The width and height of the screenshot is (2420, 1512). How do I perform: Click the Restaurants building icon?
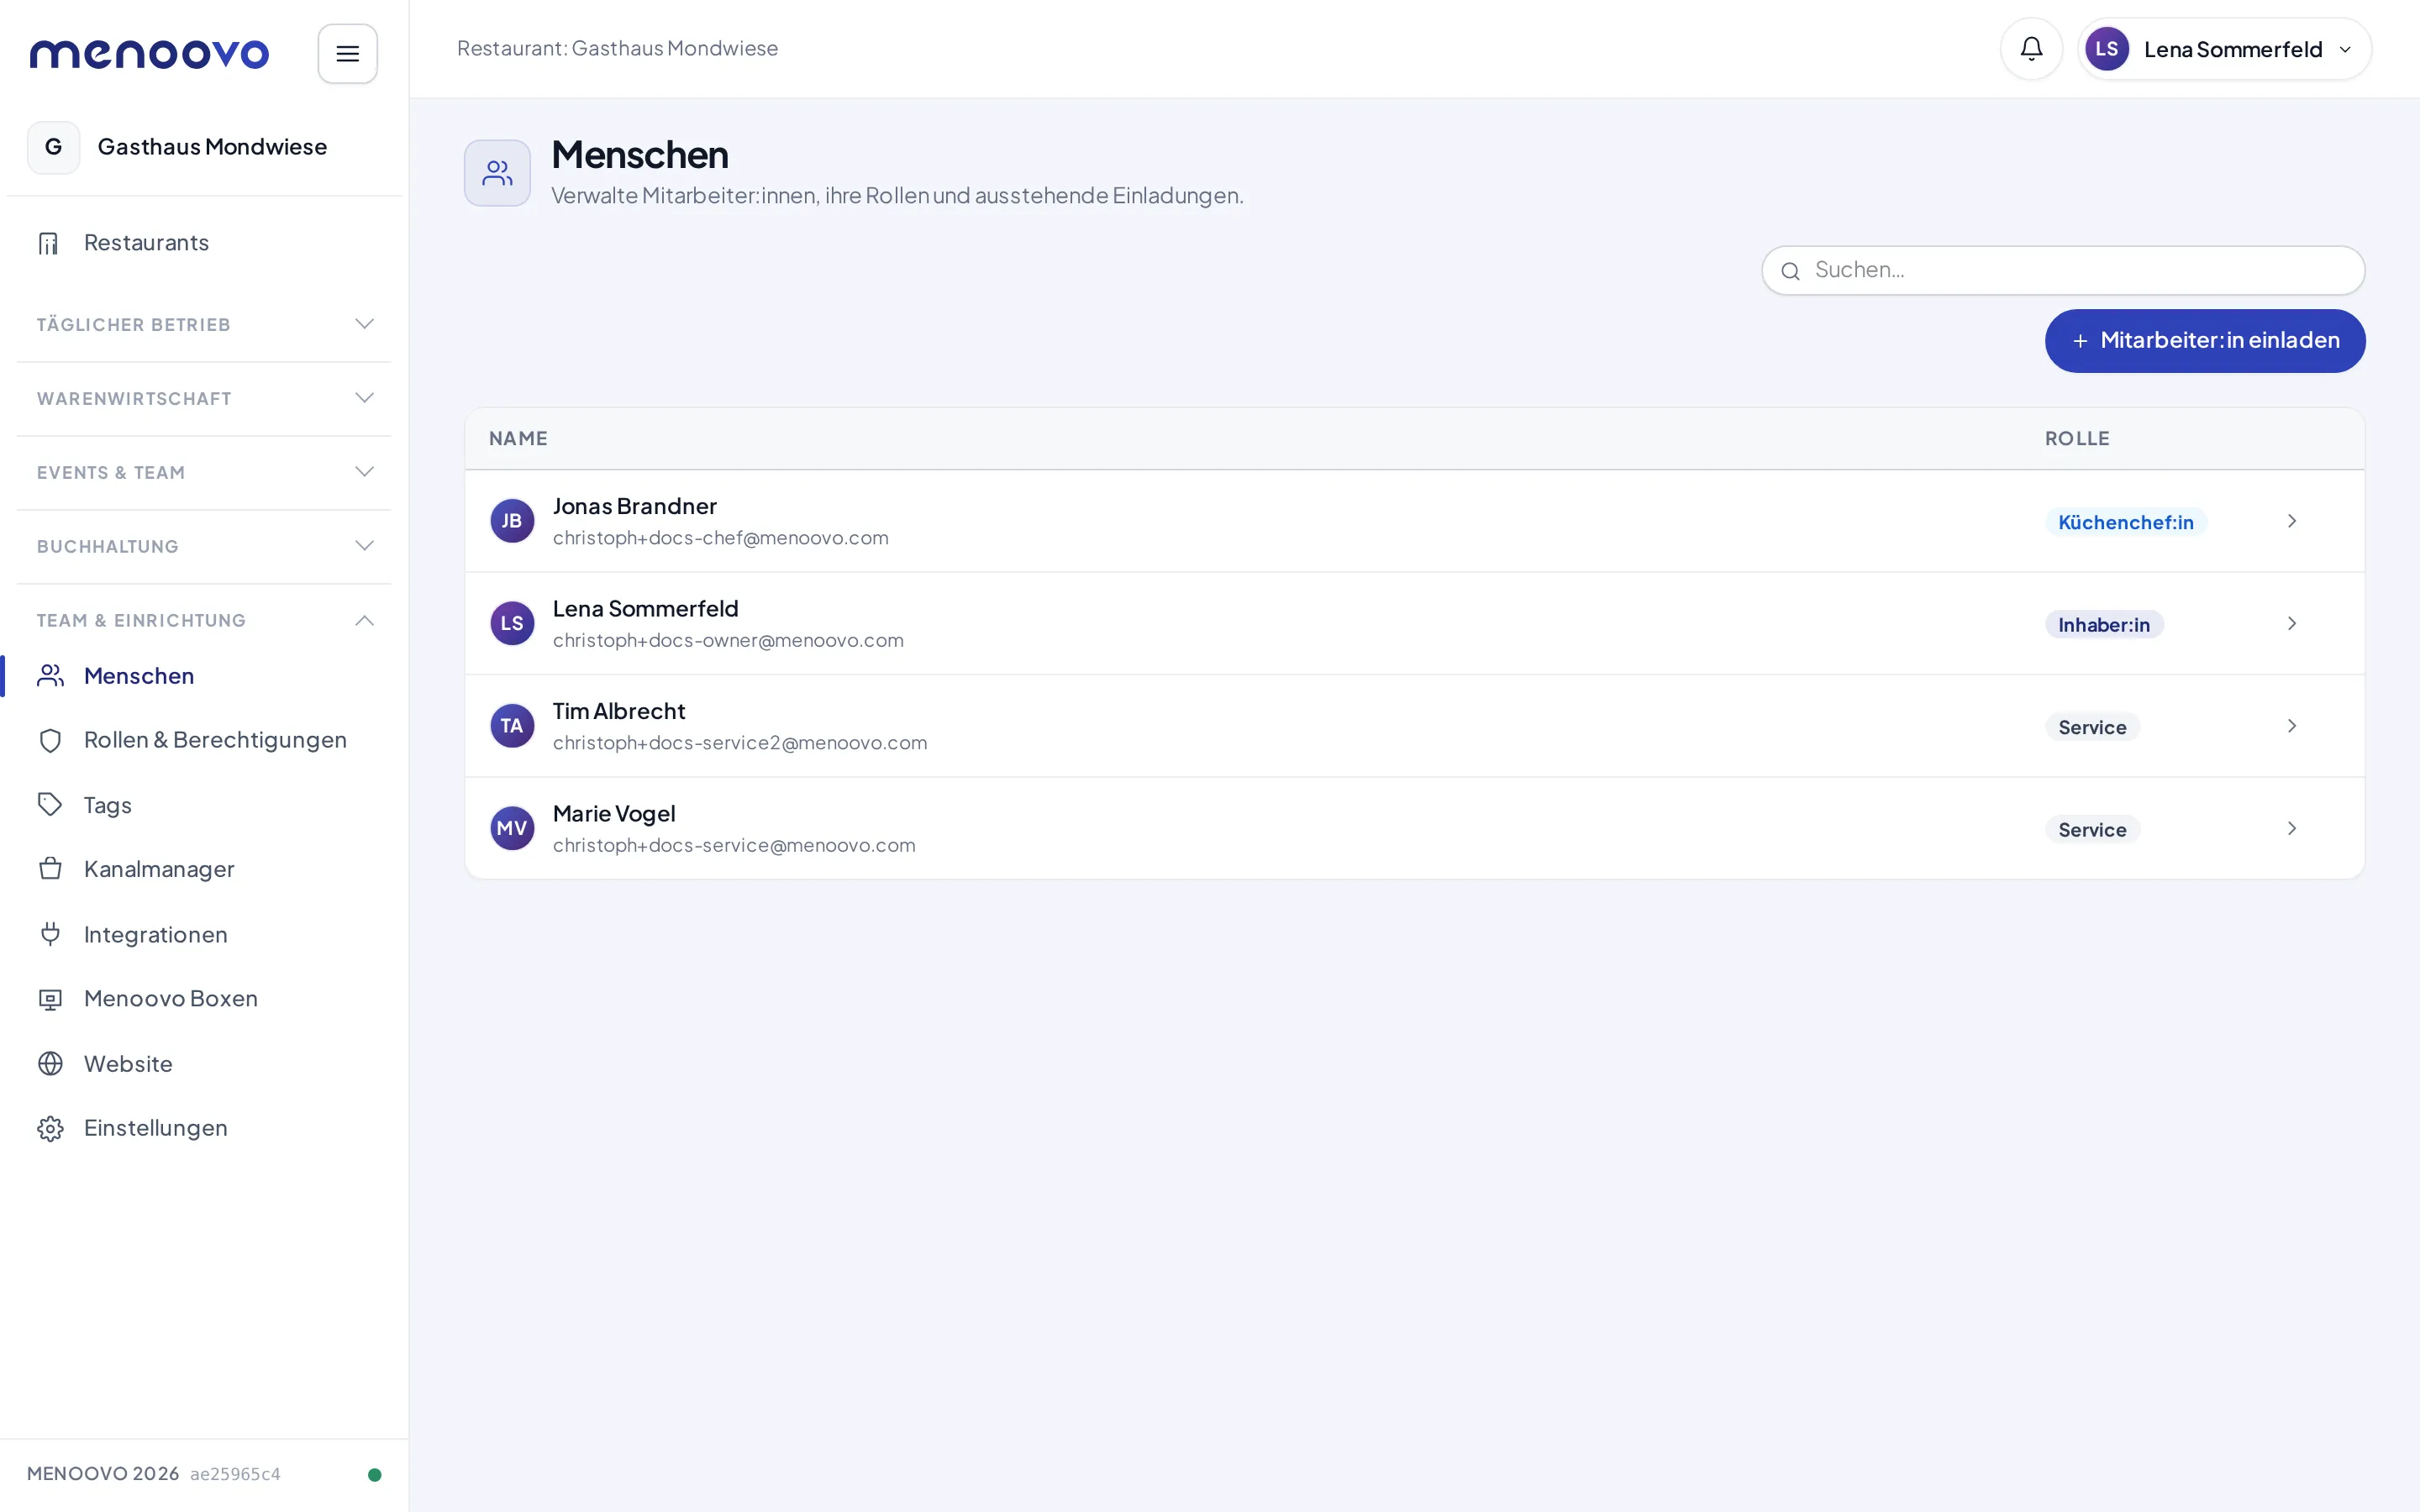tap(49, 243)
